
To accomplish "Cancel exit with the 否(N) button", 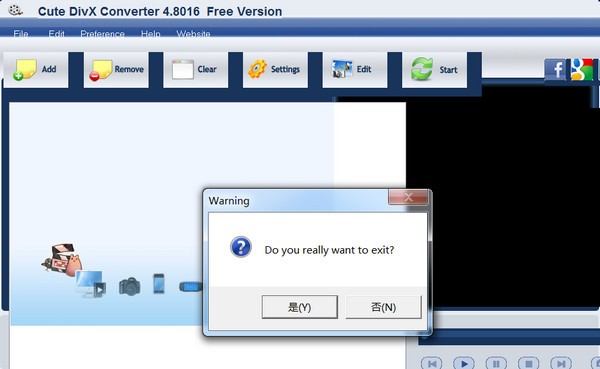I will [383, 307].
